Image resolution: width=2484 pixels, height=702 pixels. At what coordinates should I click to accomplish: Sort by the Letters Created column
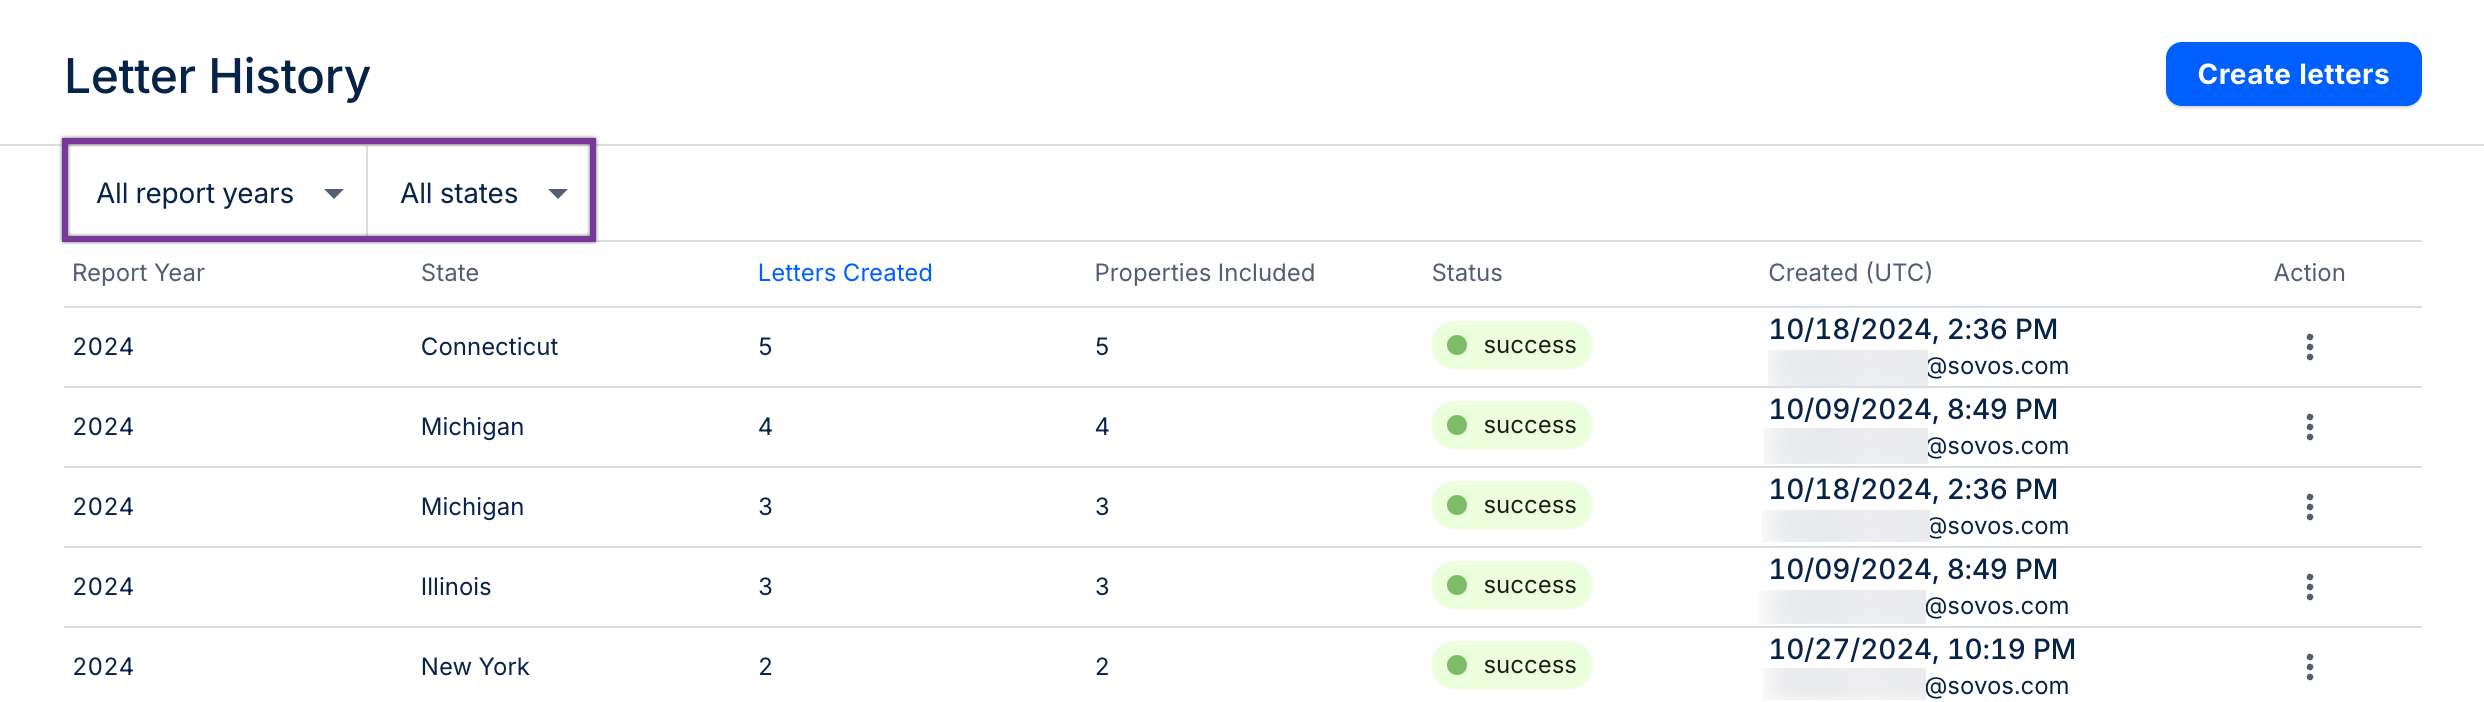pyautogui.click(x=844, y=273)
